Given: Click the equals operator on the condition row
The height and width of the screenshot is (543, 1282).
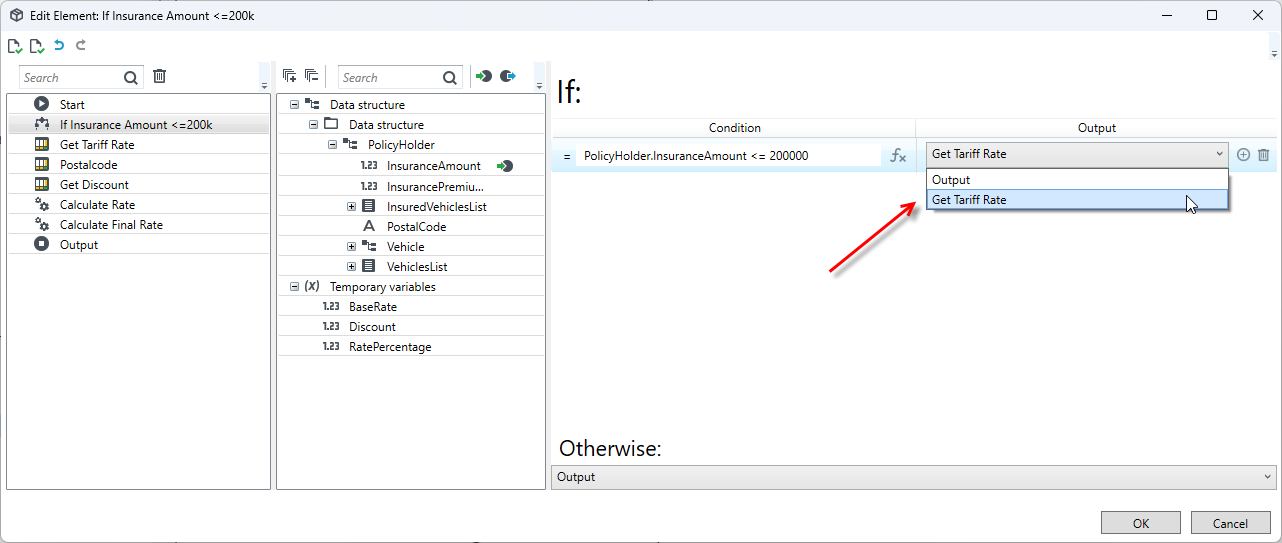Looking at the screenshot, I should pyautogui.click(x=566, y=156).
